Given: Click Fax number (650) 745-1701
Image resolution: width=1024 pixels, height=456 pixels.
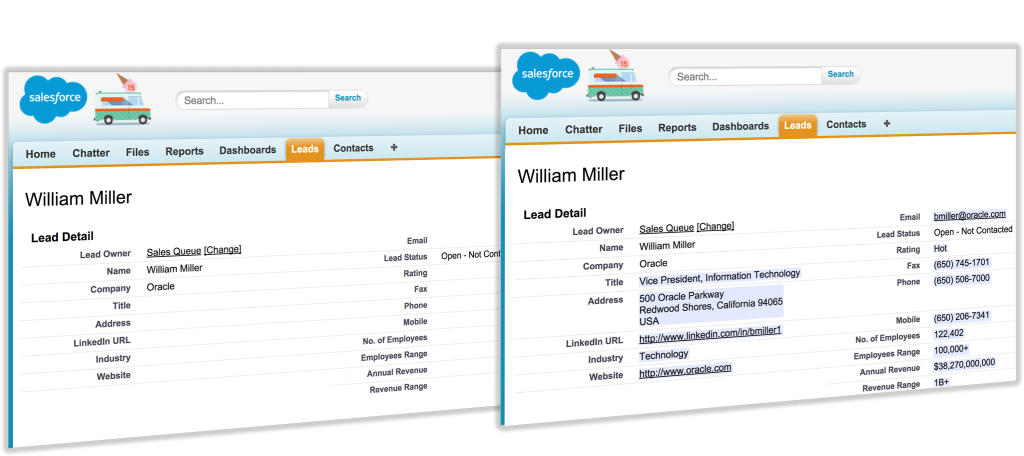Looking at the screenshot, I should (x=961, y=263).
